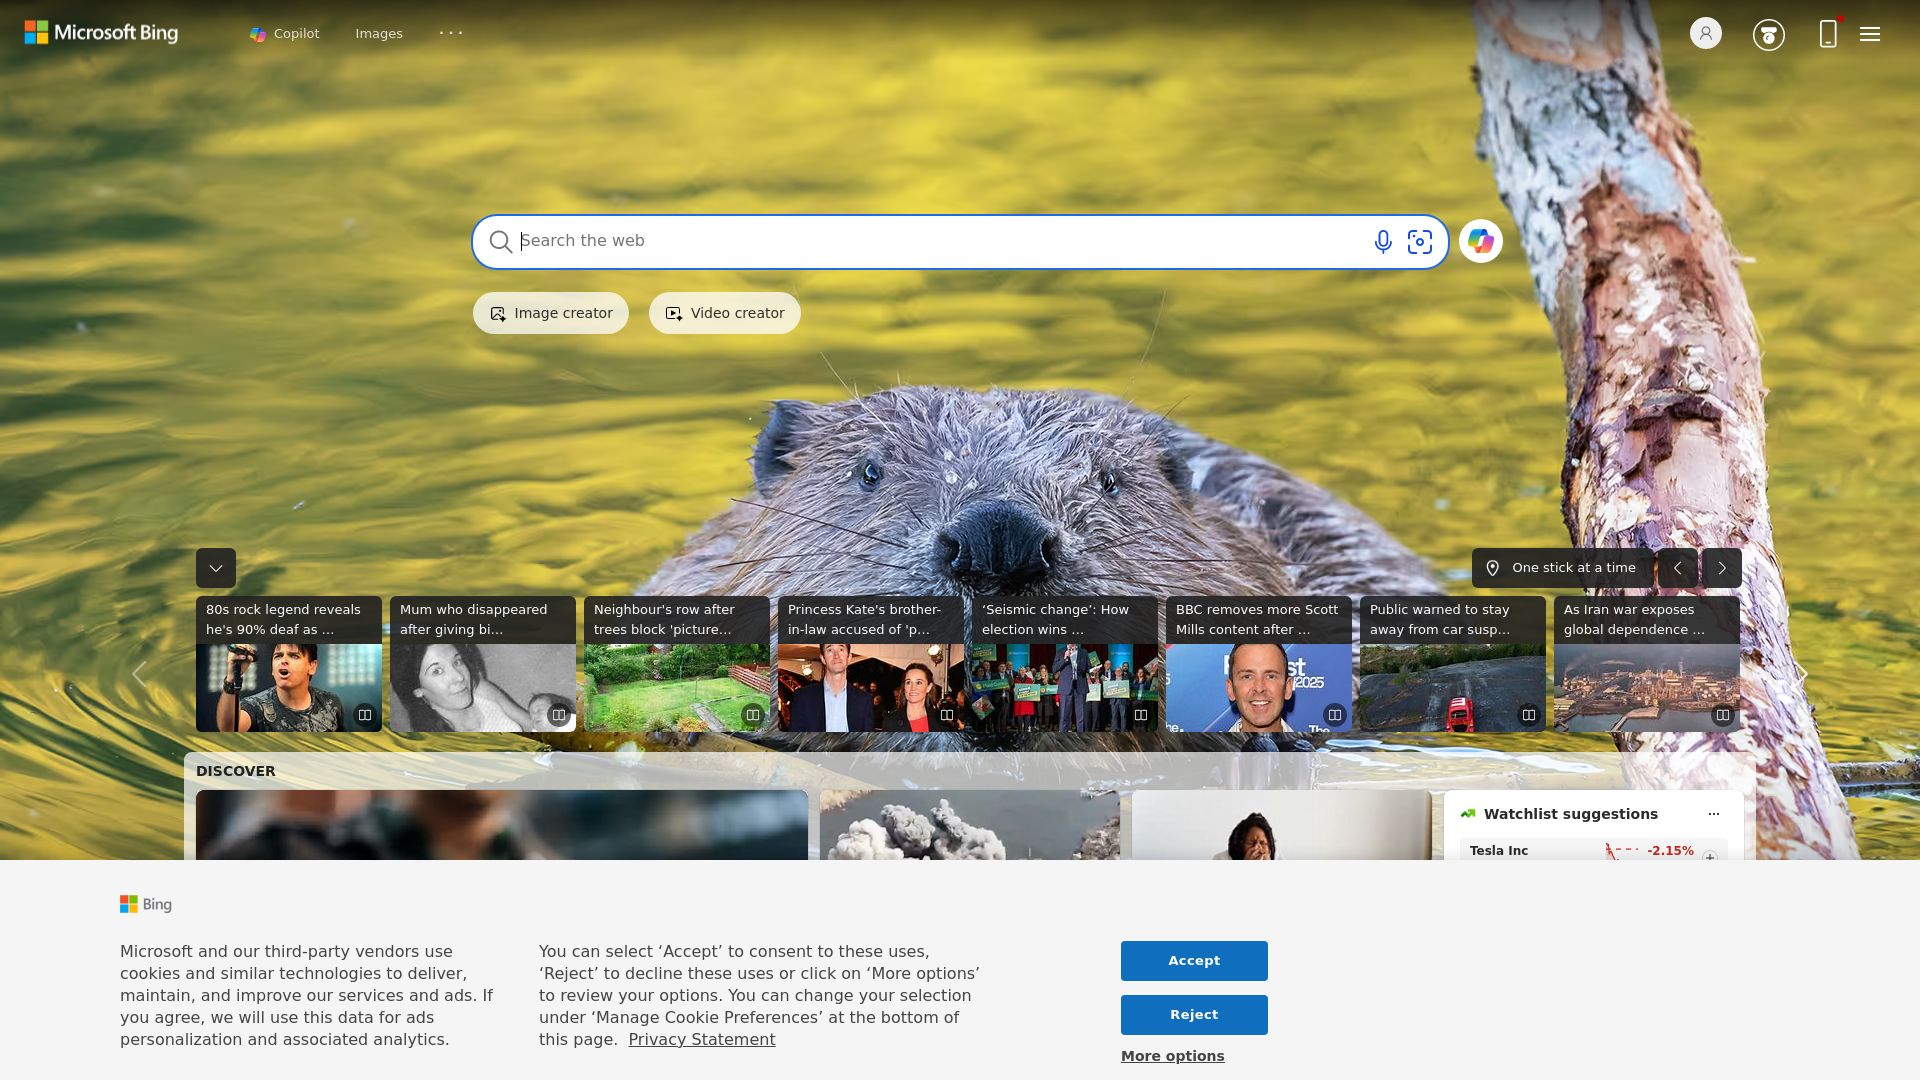Click the voice search microphone icon
The width and height of the screenshot is (1920, 1080).
click(x=1382, y=241)
